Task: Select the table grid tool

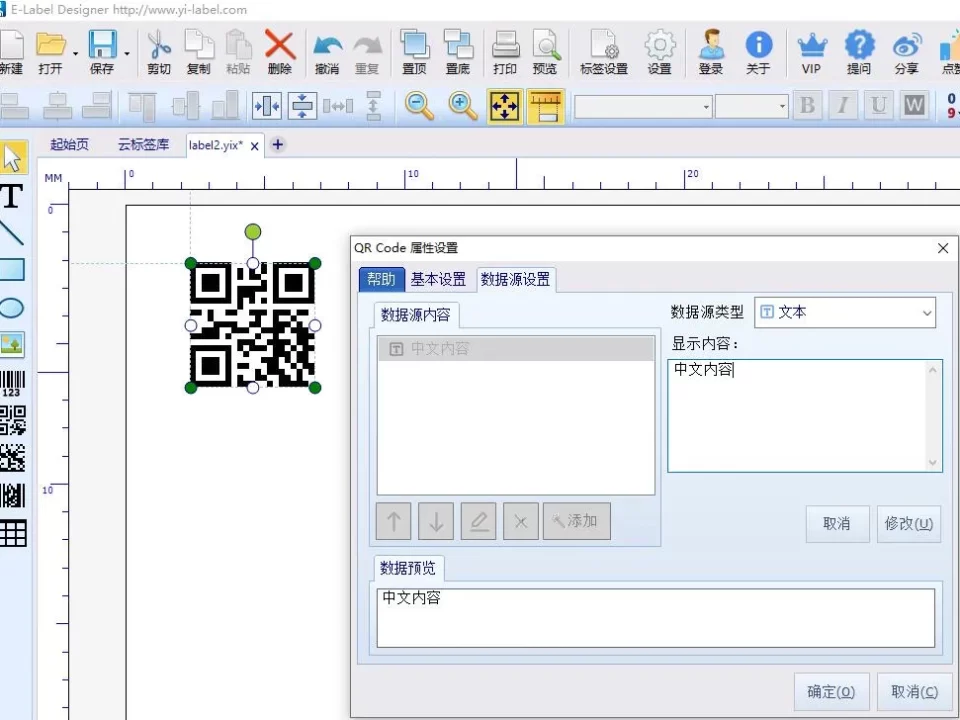Action: pos(13,533)
